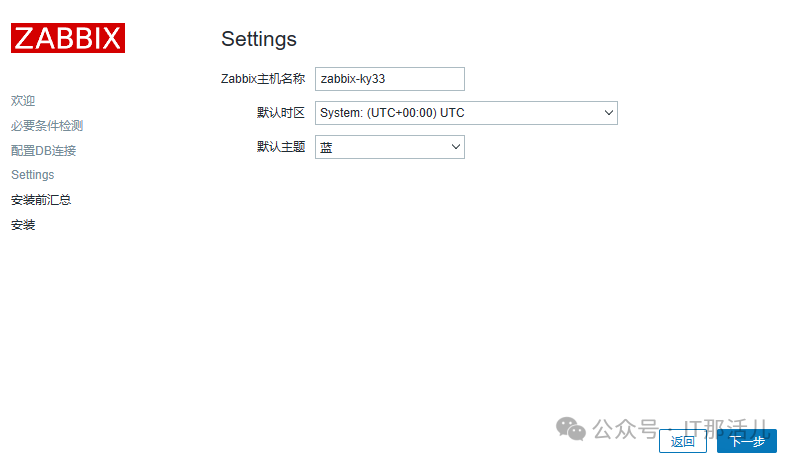Click the 返回 back button
The height and width of the screenshot is (461, 796).
point(683,441)
